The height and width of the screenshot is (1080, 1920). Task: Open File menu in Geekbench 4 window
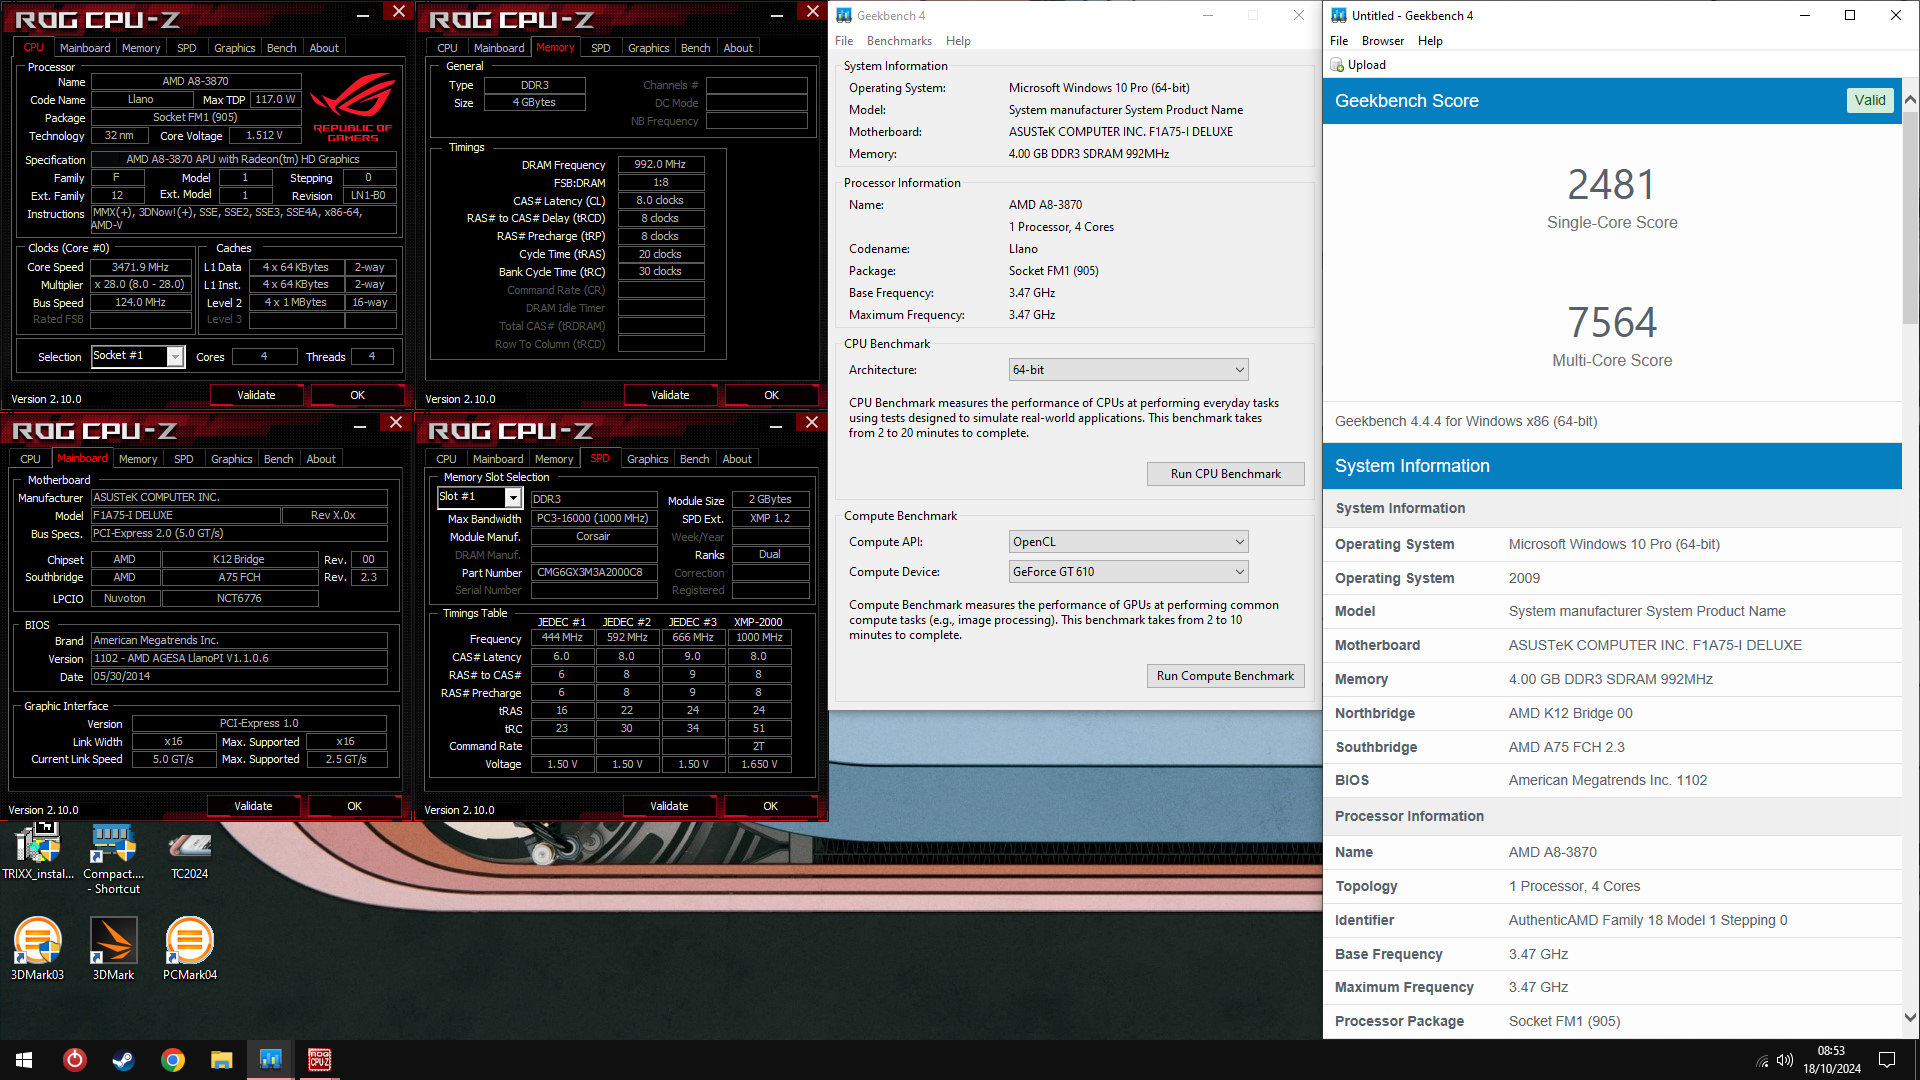click(844, 41)
